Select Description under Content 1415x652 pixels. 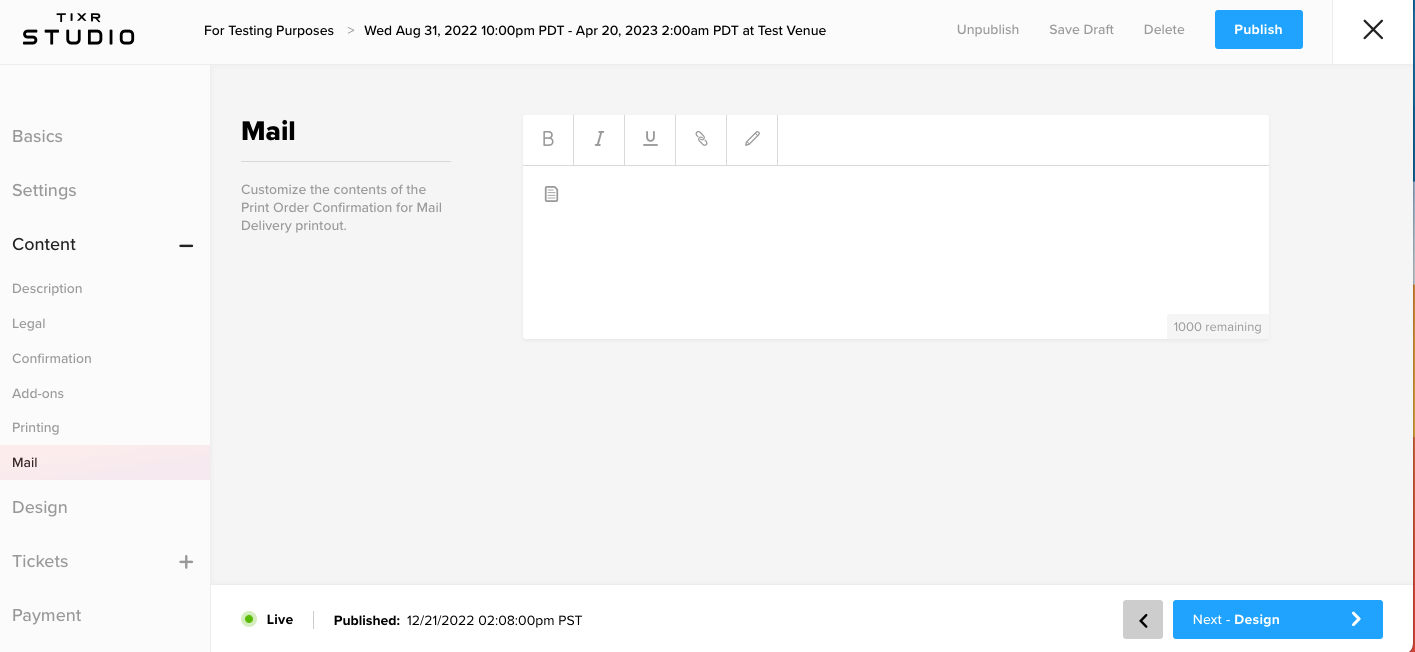tap(47, 288)
